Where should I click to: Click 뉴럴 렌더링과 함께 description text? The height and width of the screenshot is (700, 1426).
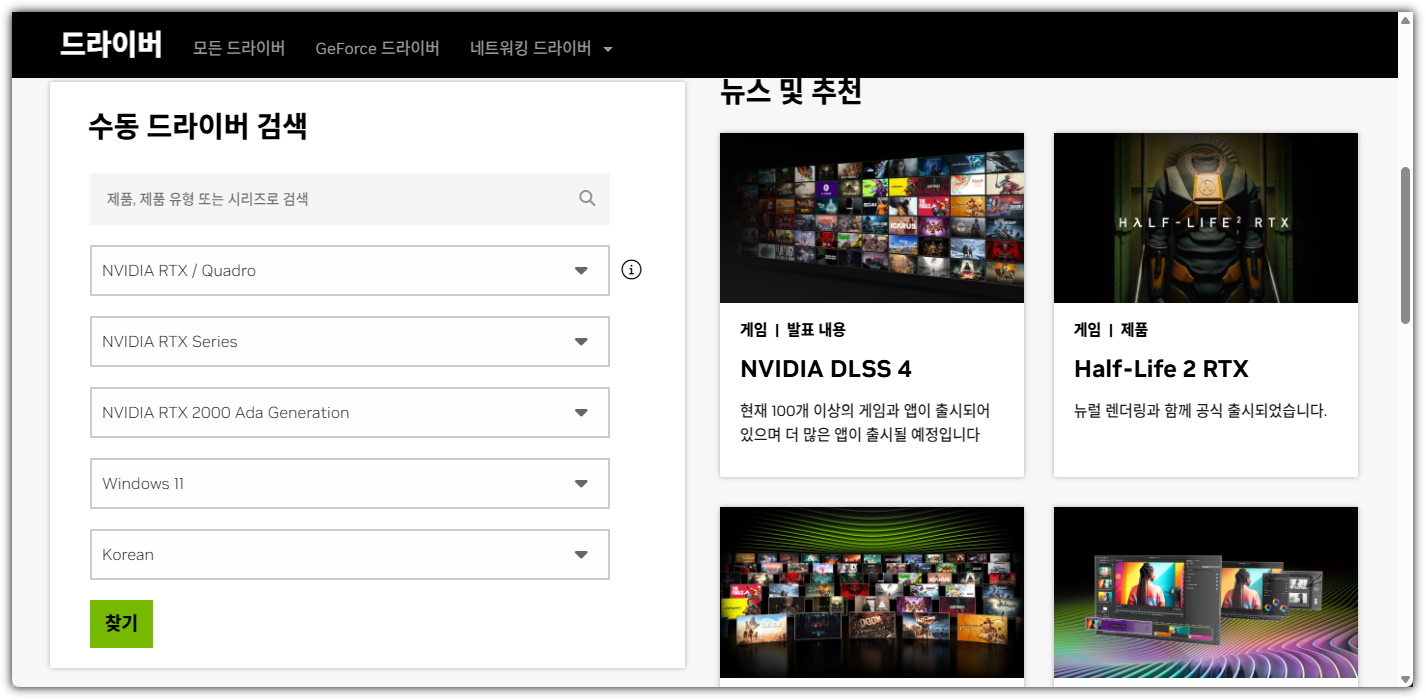[1200, 411]
